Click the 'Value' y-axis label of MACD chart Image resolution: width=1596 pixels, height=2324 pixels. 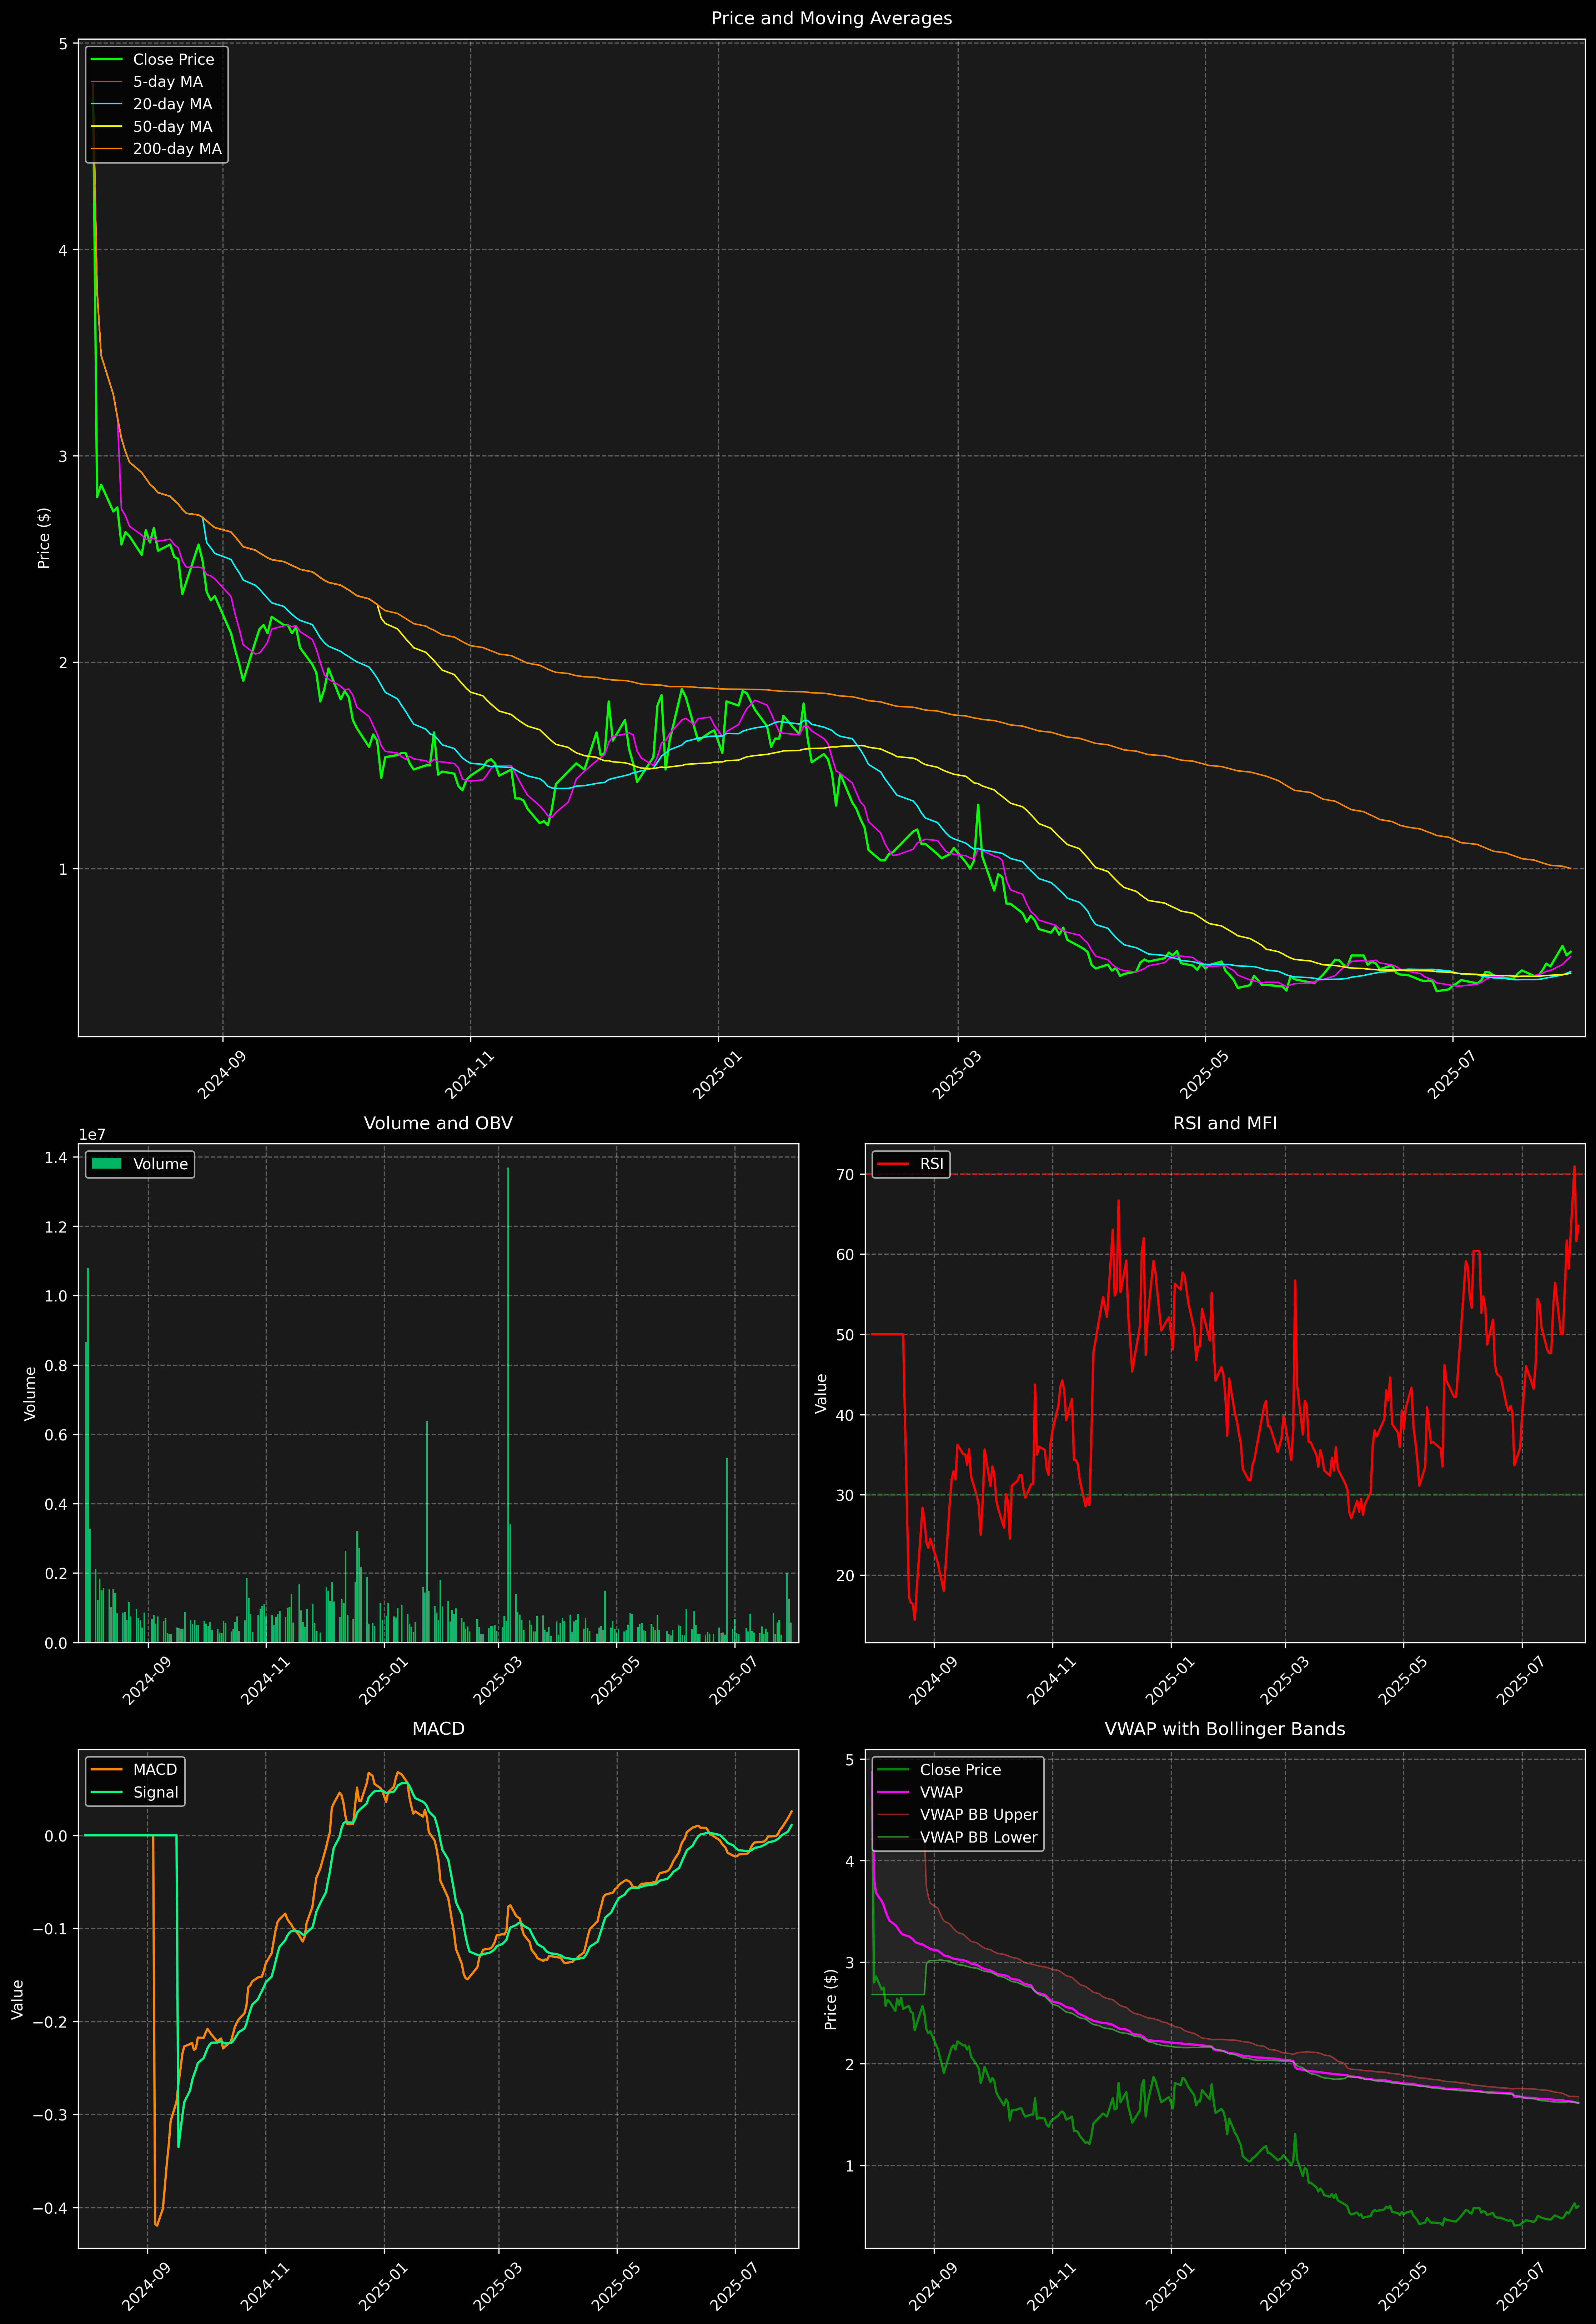17,1999
